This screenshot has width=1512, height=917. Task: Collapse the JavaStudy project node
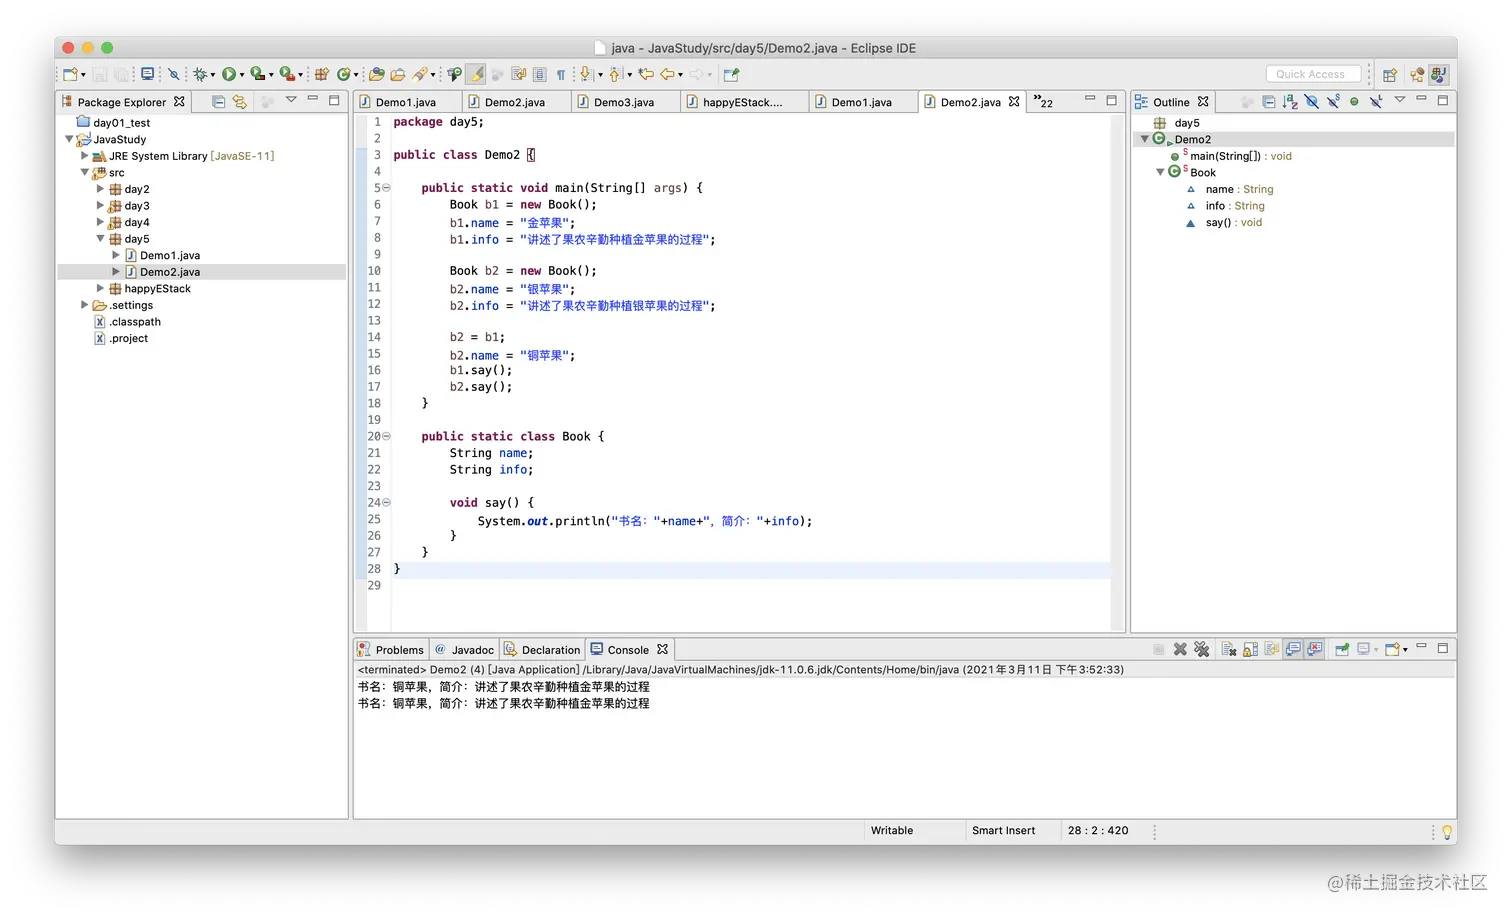[x=69, y=139]
